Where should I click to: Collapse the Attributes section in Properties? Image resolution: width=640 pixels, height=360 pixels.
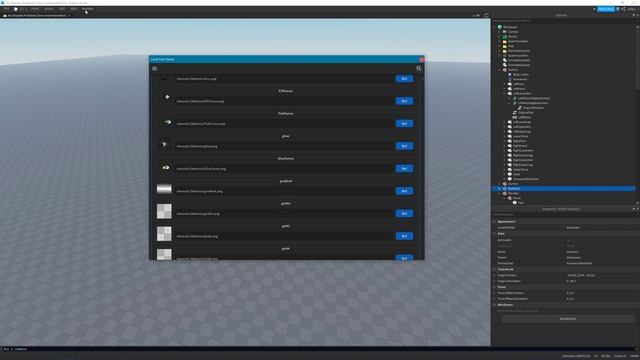point(495,305)
